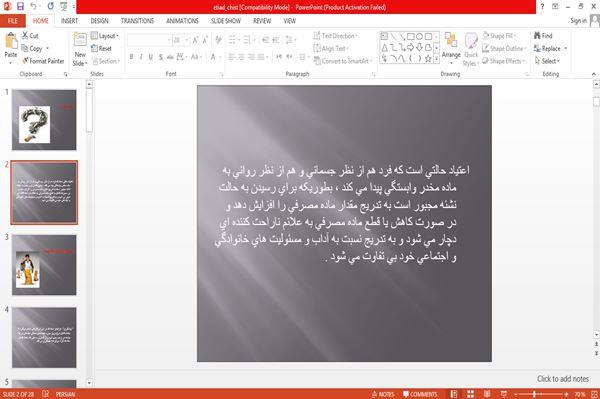Screen dimensions: 600x399
Task: Open Convert to SmartArt dropdown
Action: (x=343, y=61)
